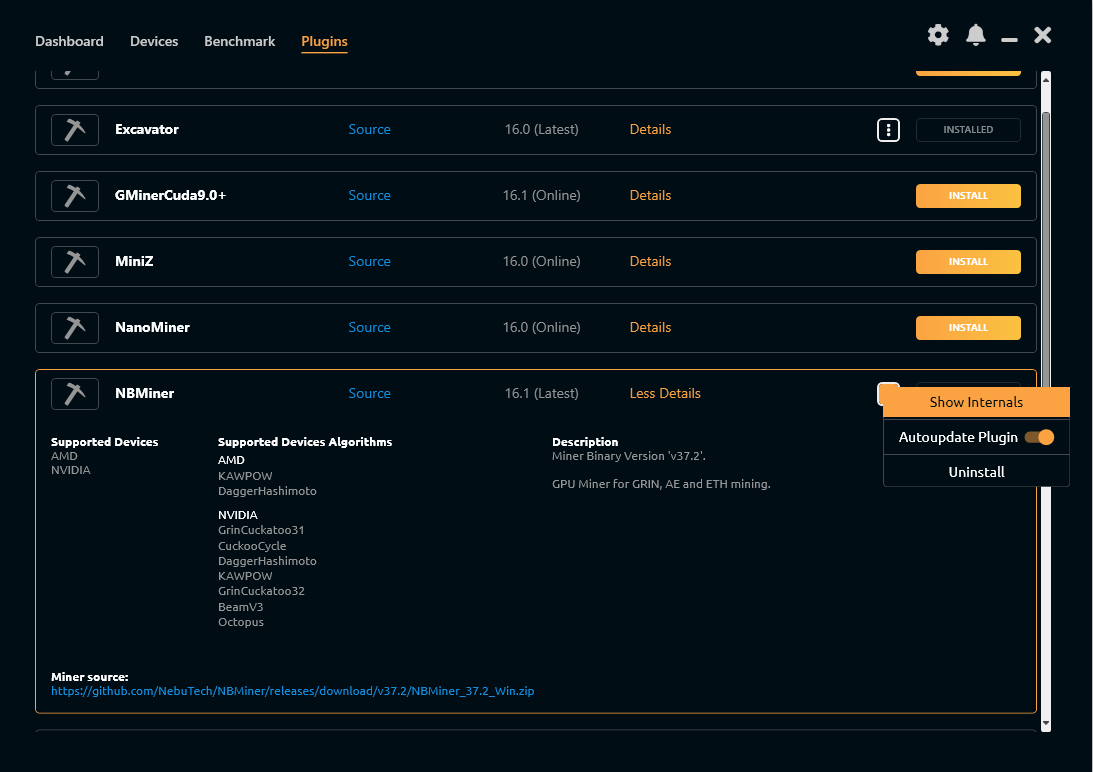Click the BeamV3 algorithm entry
Image resolution: width=1093 pixels, height=772 pixels.
coord(240,607)
